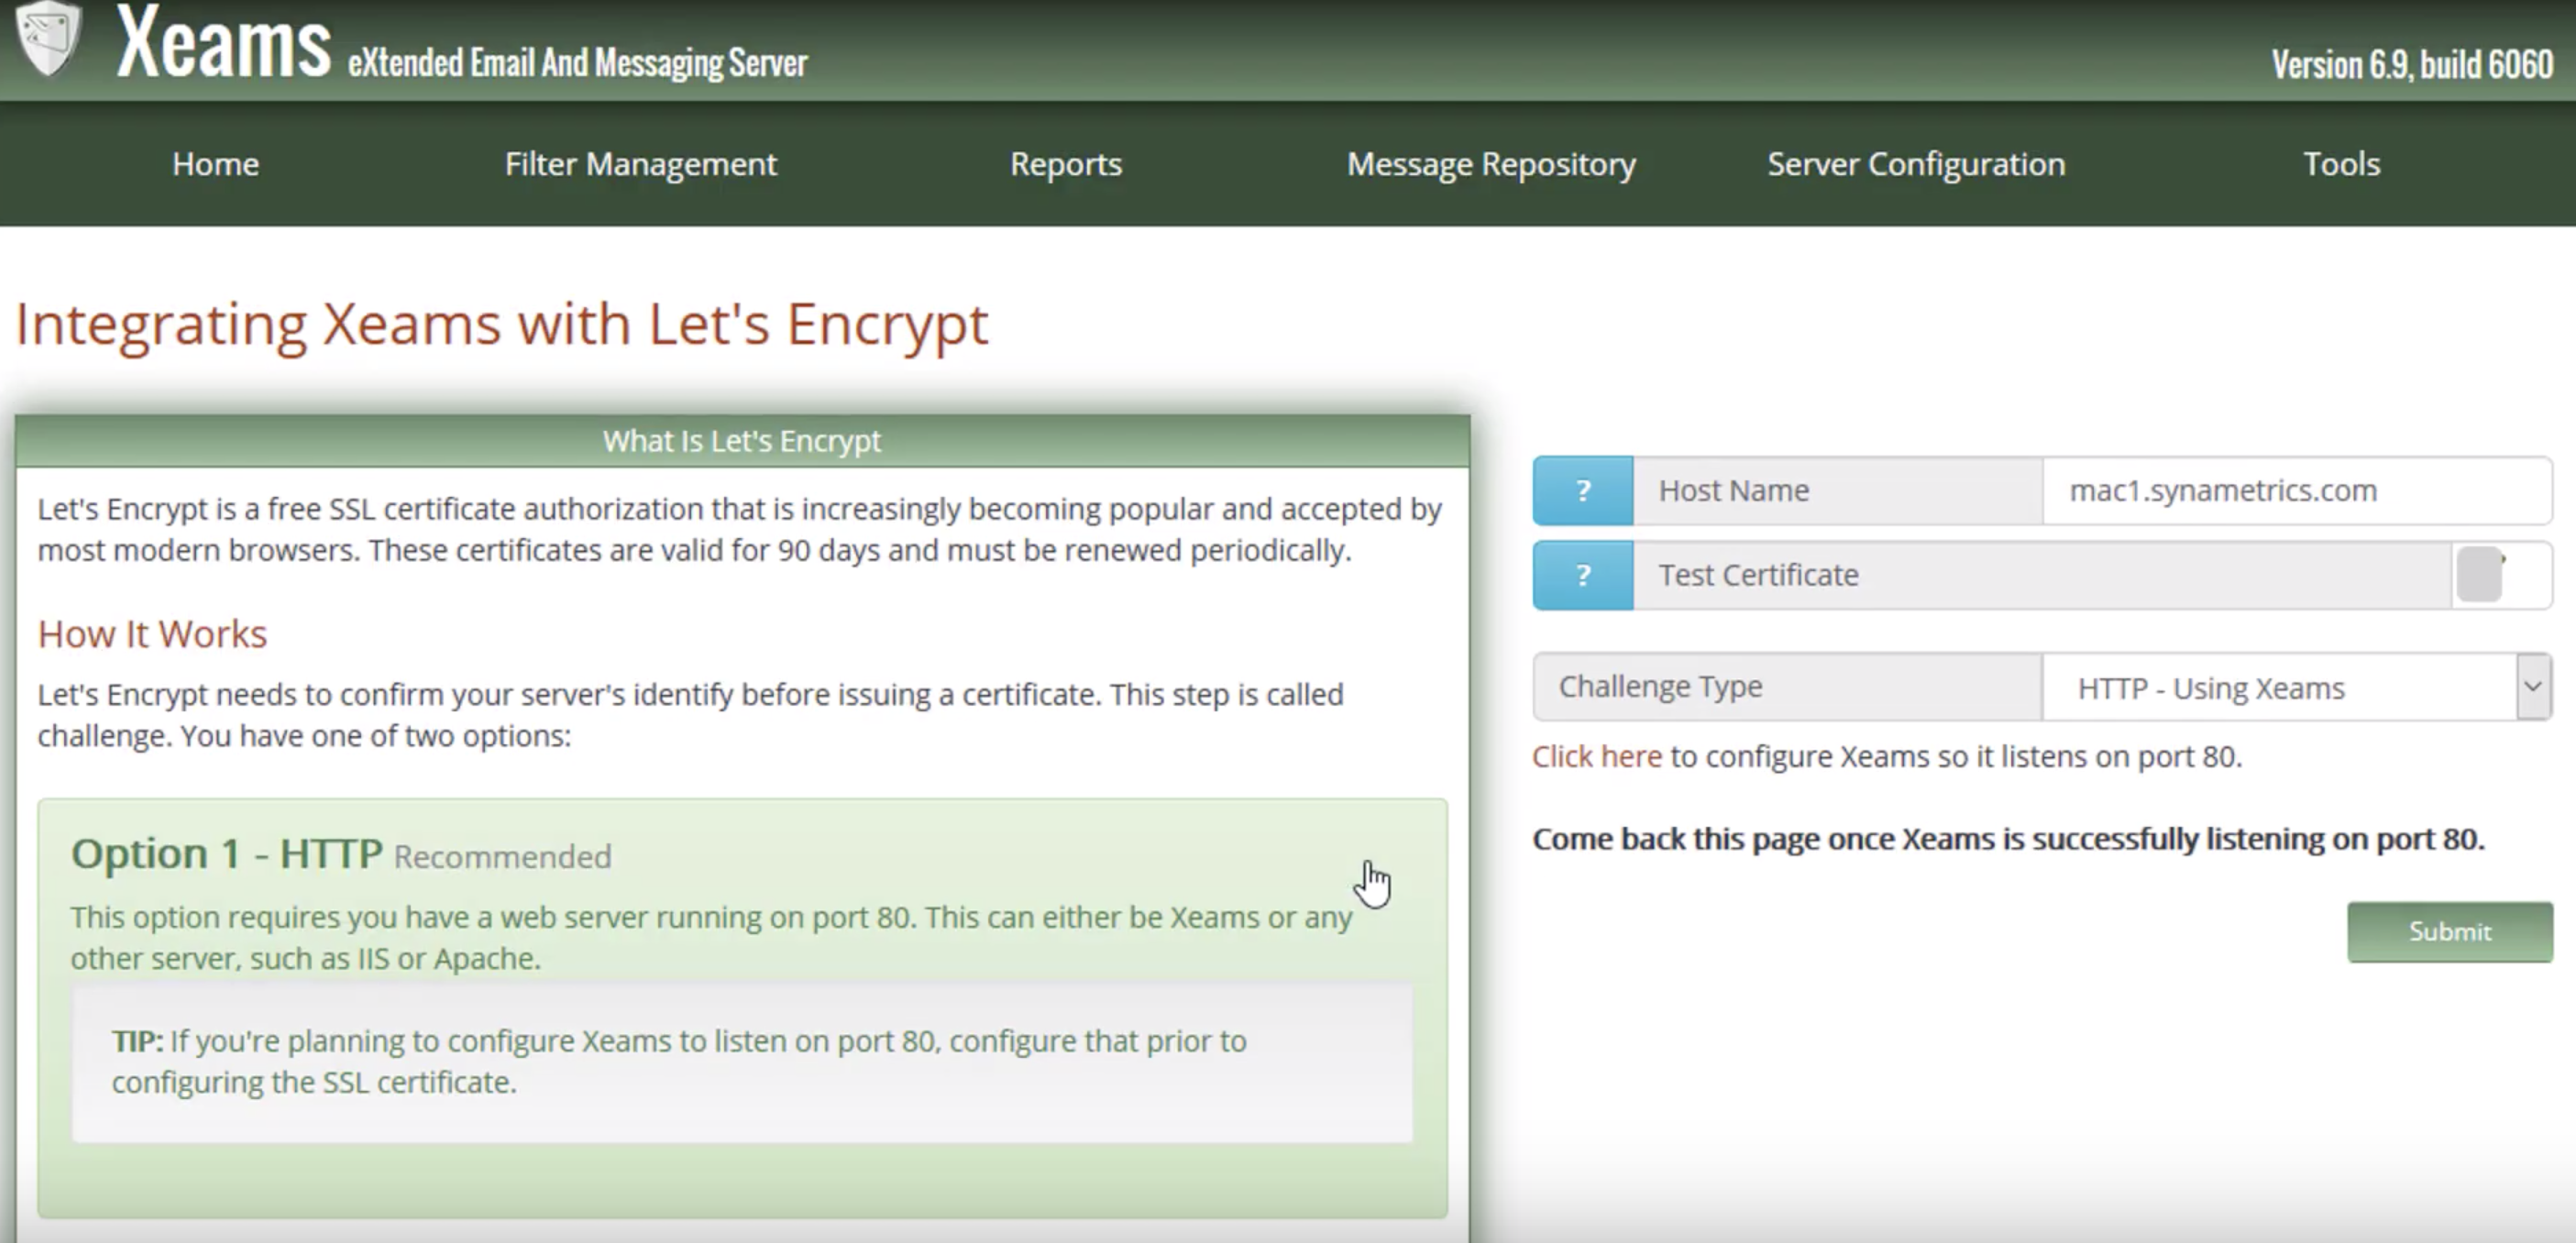Click the 'How It Works' heading
The height and width of the screenshot is (1243, 2576).
coord(152,634)
